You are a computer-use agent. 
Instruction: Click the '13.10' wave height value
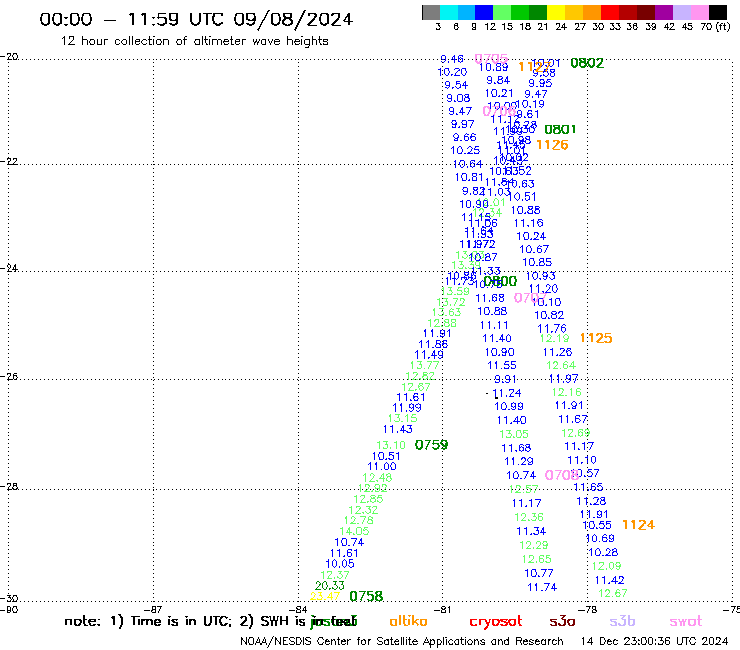391,445
